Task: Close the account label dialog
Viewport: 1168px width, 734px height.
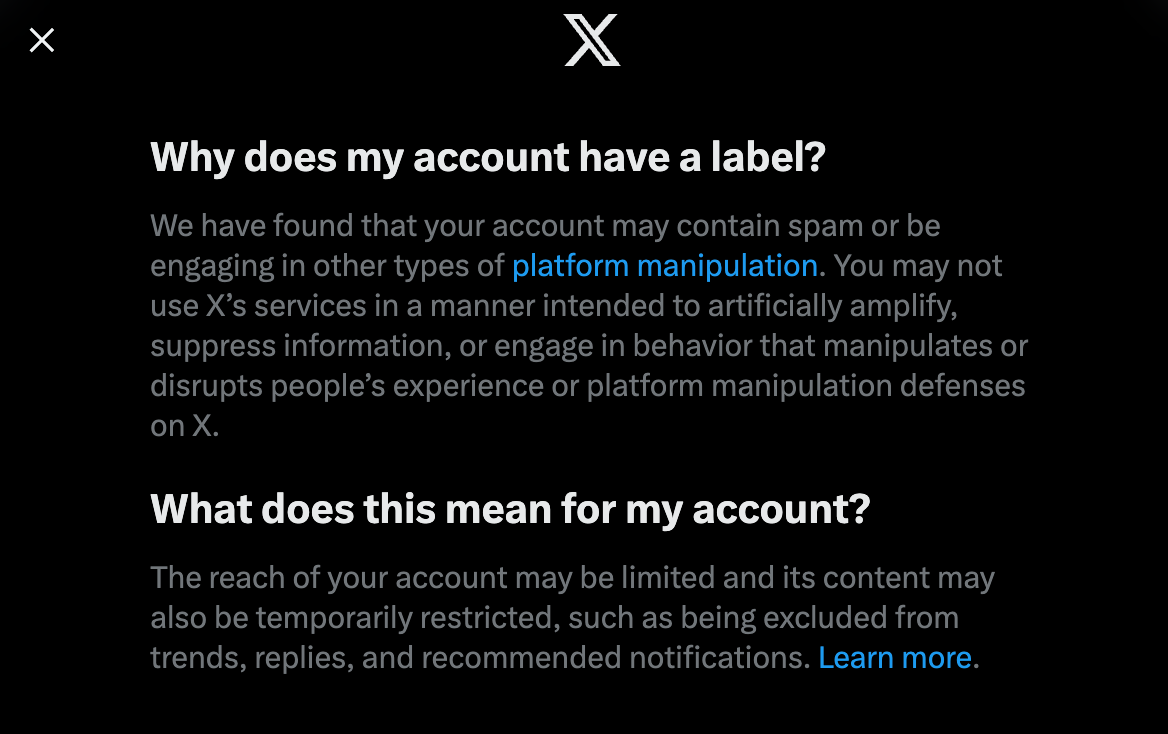Action: tap(42, 40)
